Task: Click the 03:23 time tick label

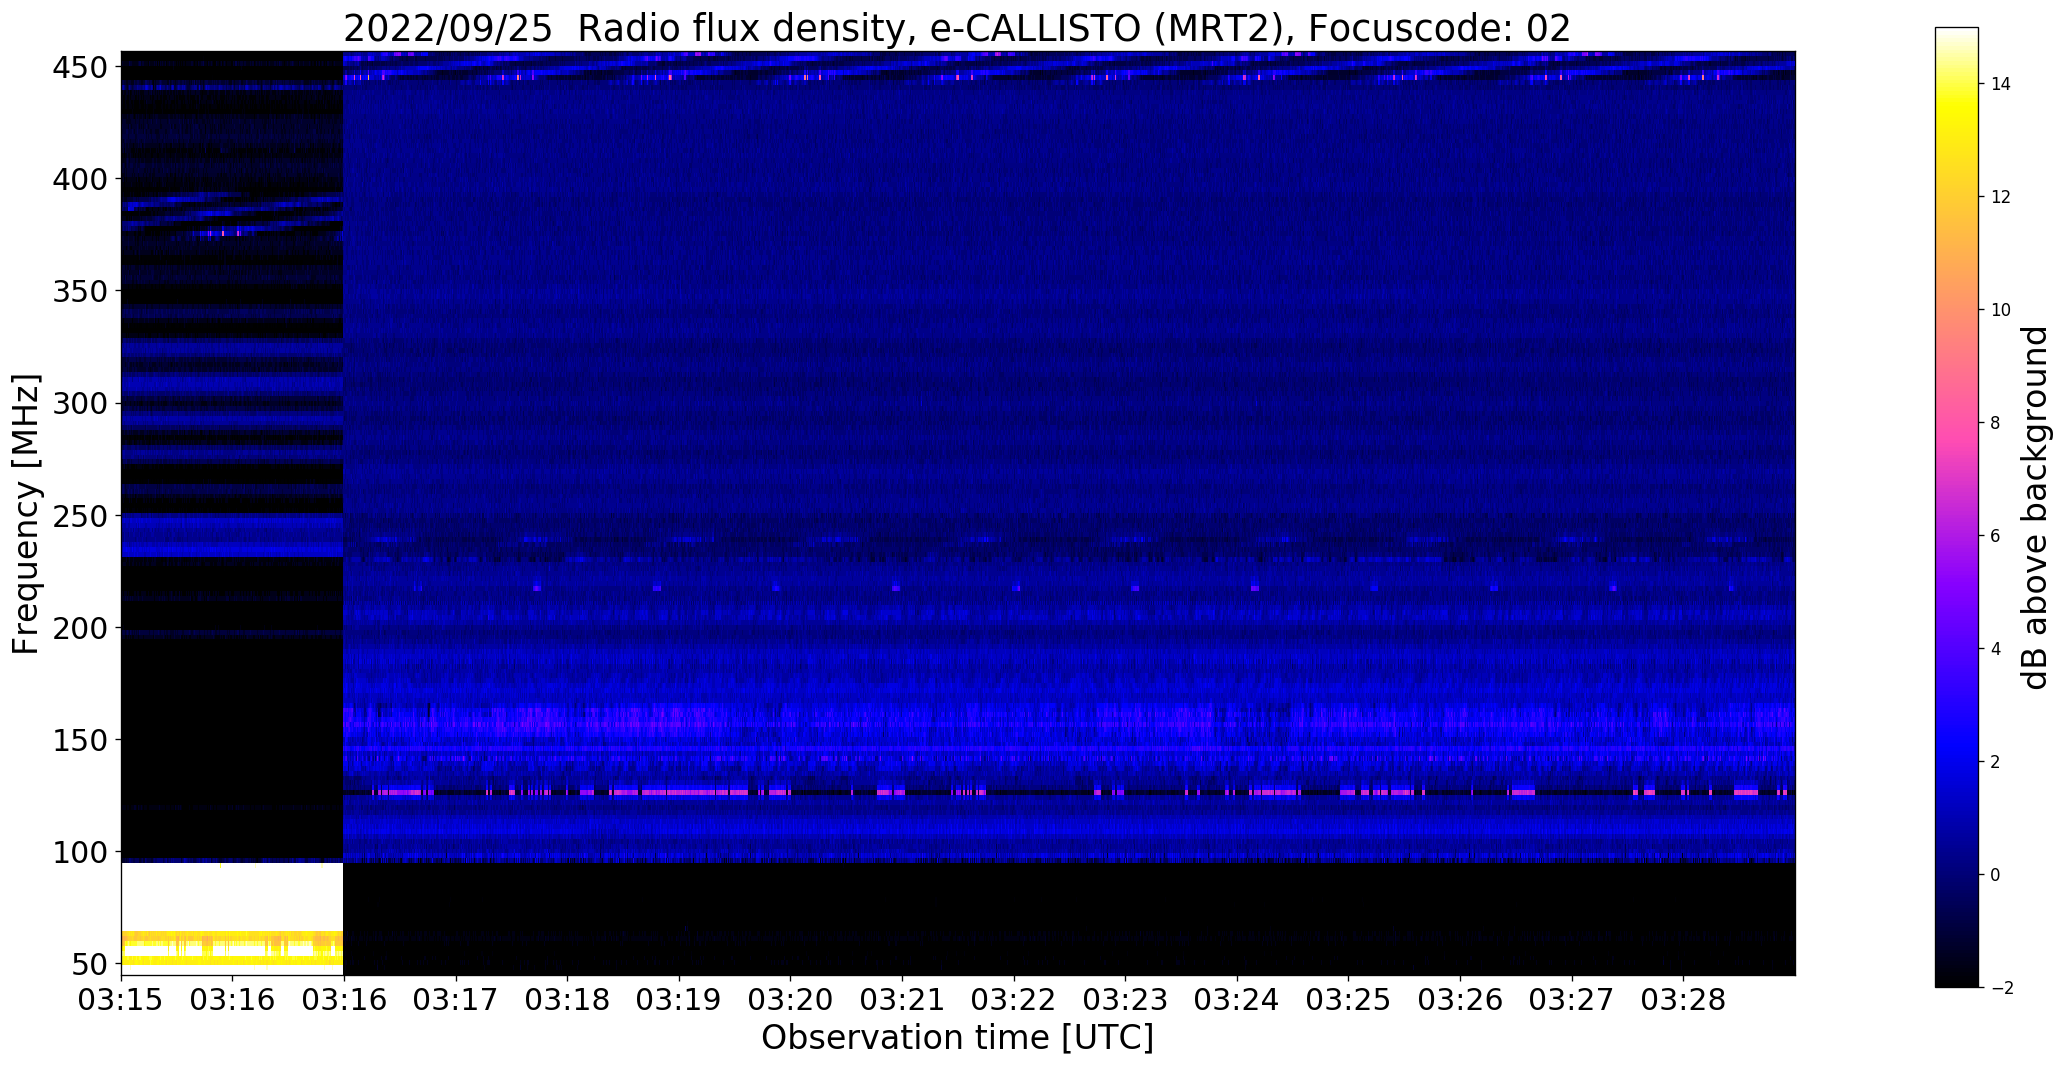Action: point(1126,1000)
